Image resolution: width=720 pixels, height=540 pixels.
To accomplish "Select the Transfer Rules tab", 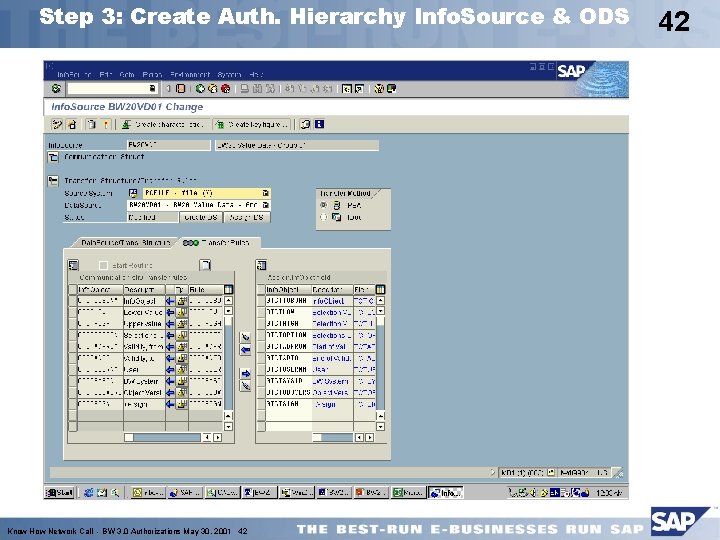I will [219, 242].
